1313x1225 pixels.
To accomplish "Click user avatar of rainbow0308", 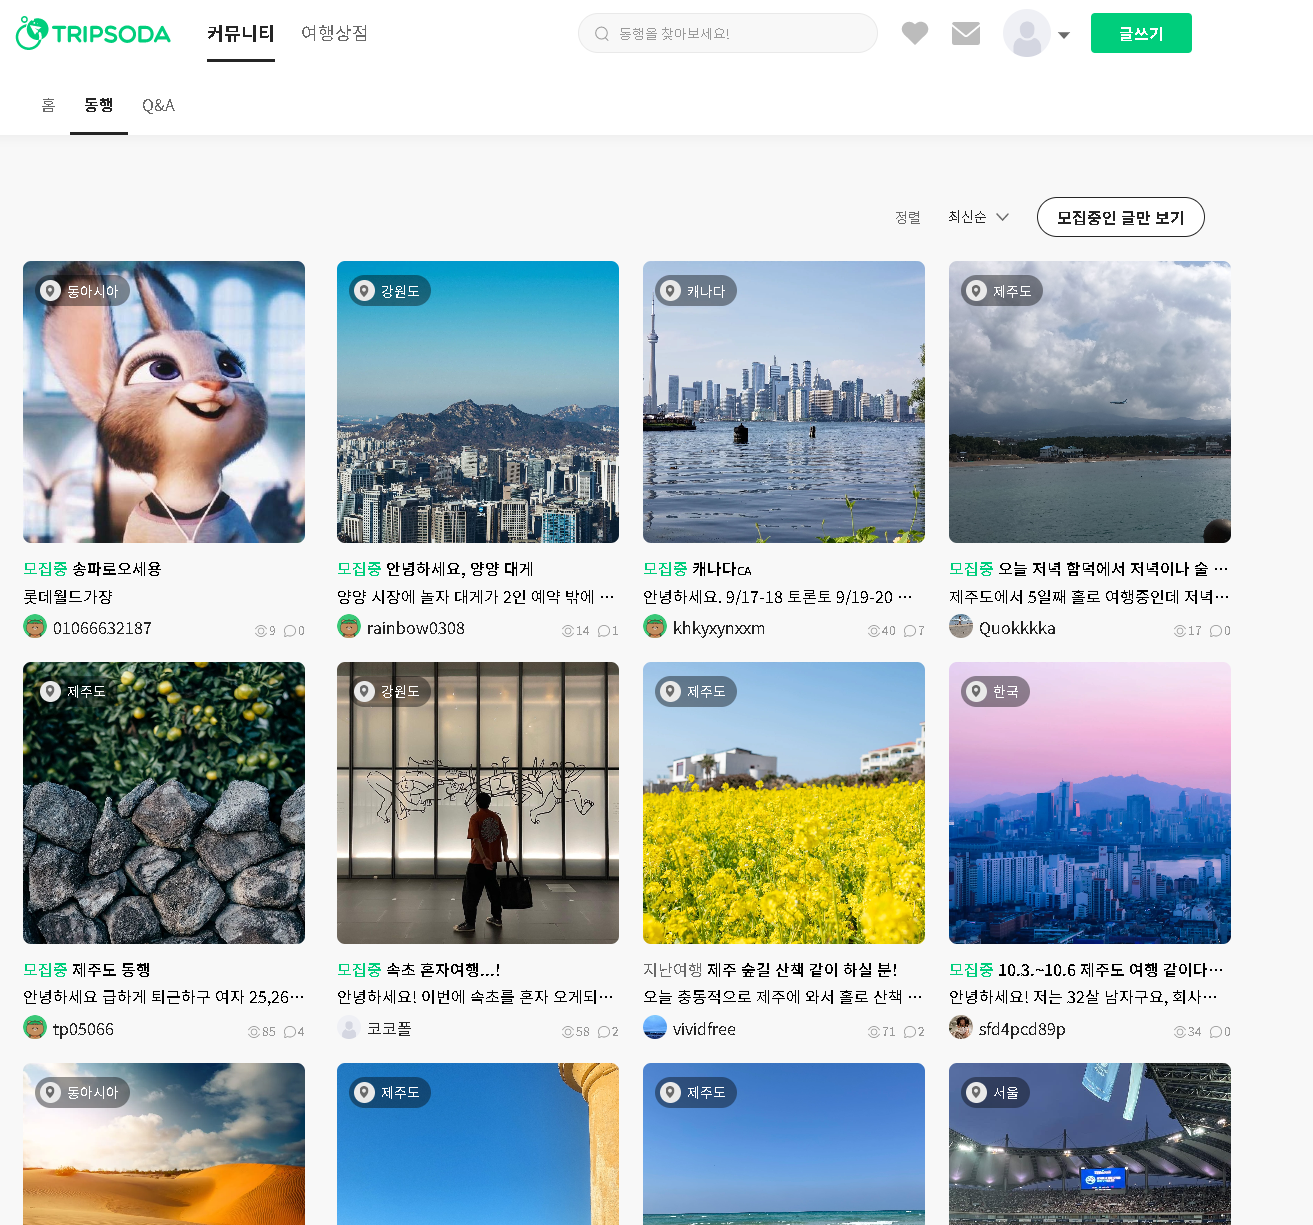I will point(349,627).
